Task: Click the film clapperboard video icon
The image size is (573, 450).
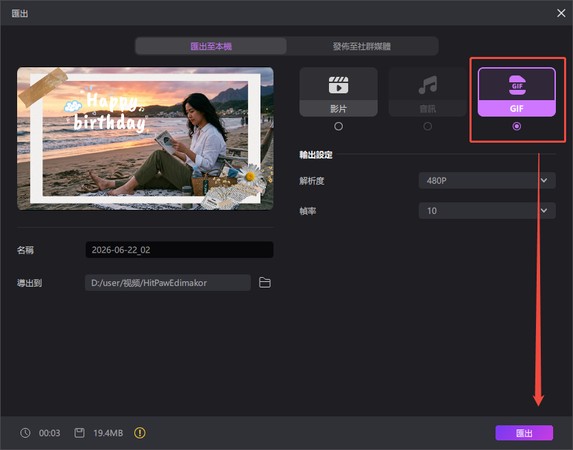Action: (x=338, y=85)
